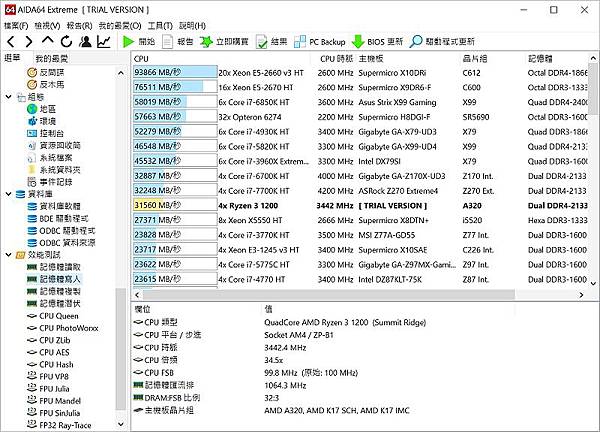Select the 系統資料夾 tree item
Viewport: 600px width, 432px height.
(54, 170)
